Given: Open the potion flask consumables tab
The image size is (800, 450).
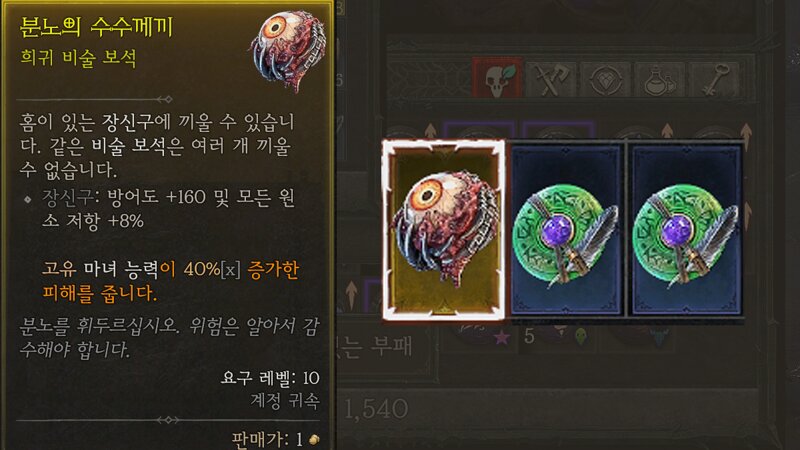Looking at the screenshot, I should point(659,80).
